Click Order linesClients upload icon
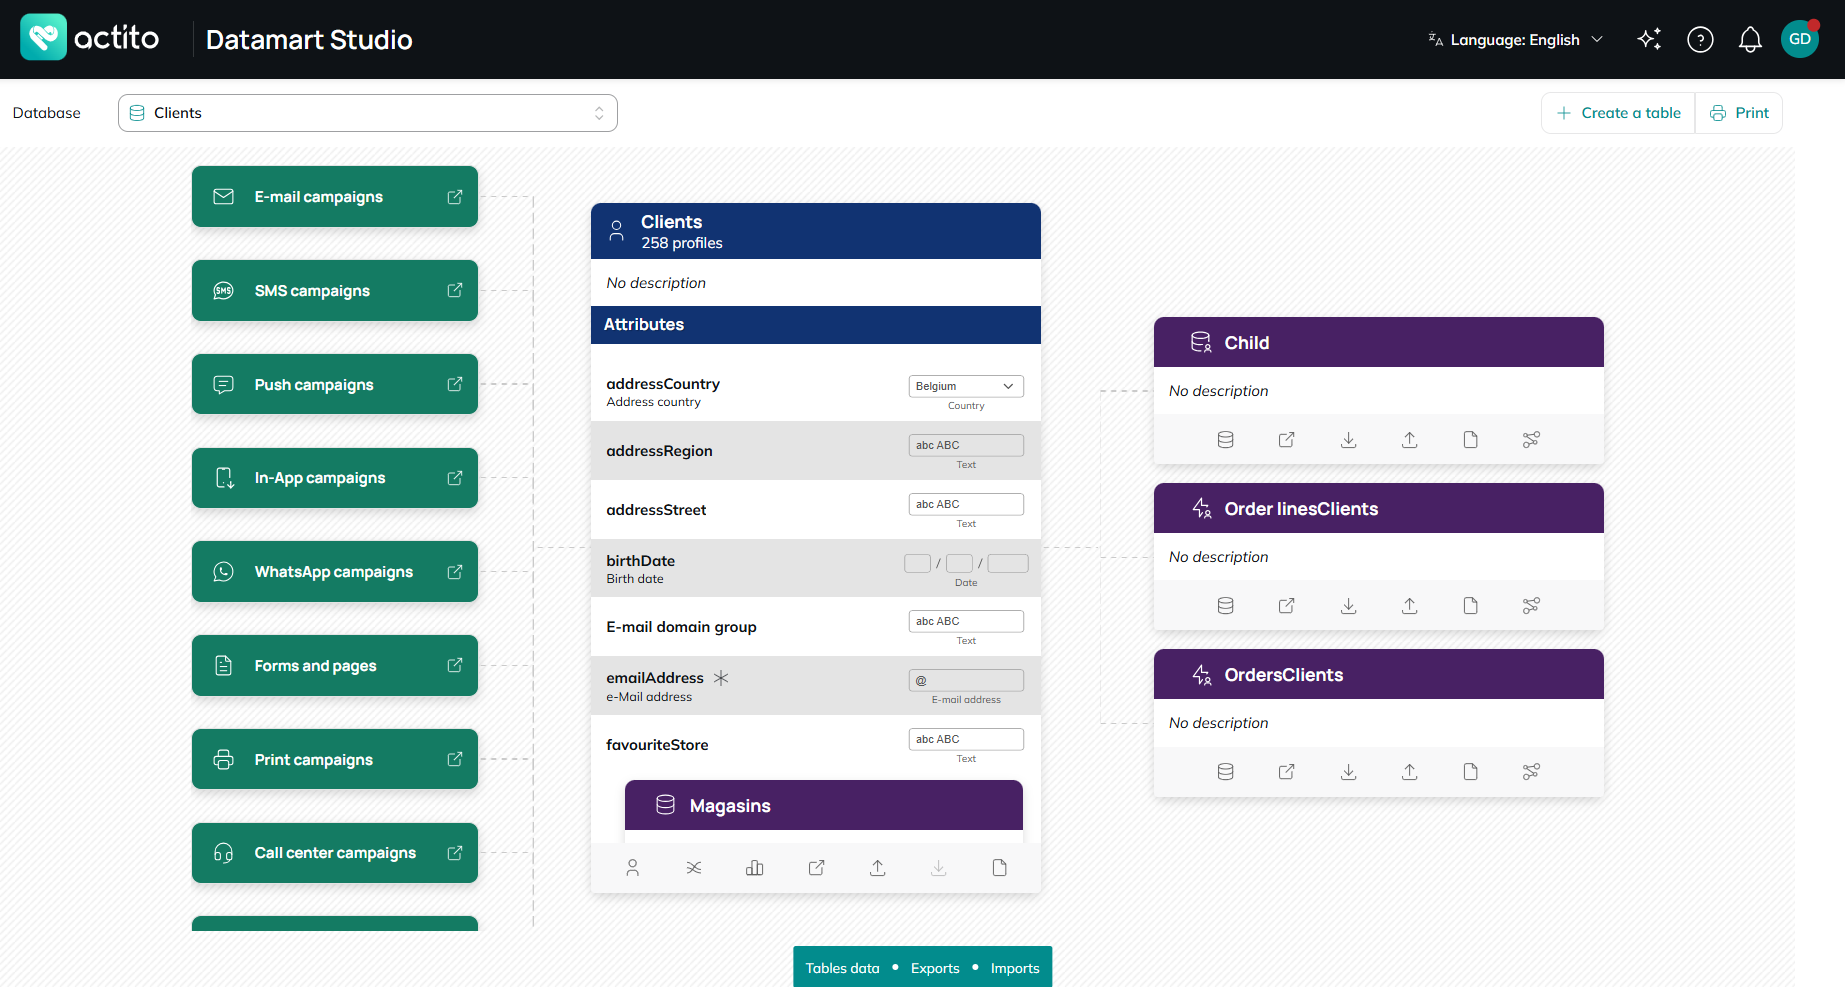This screenshot has width=1845, height=987. click(x=1409, y=606)
